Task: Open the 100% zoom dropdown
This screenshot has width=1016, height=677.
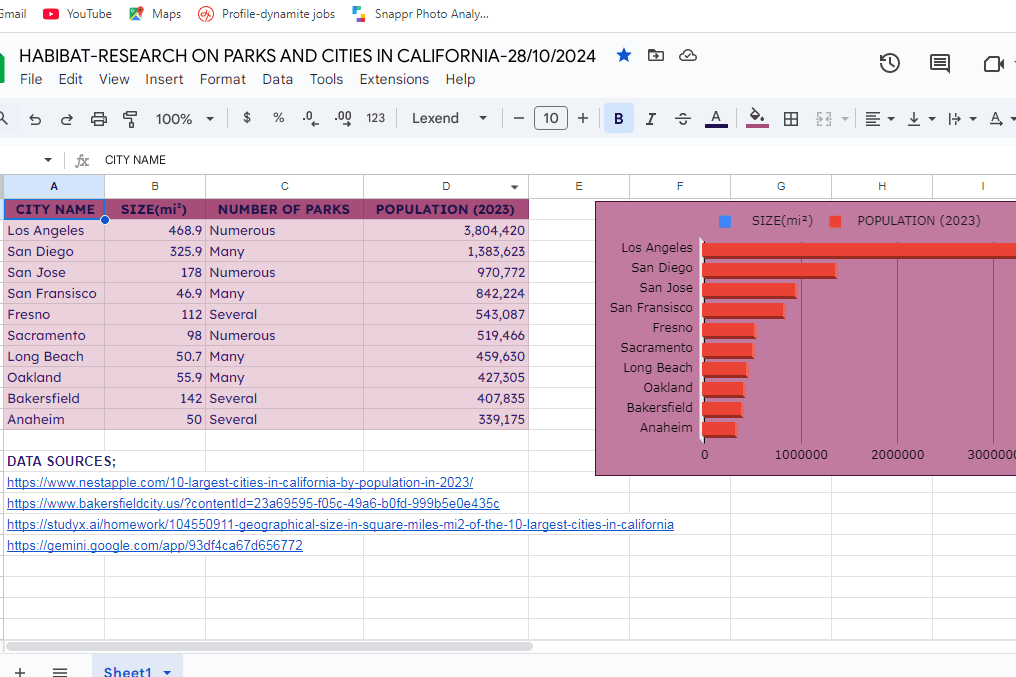Action: click(x=184, y=119)
